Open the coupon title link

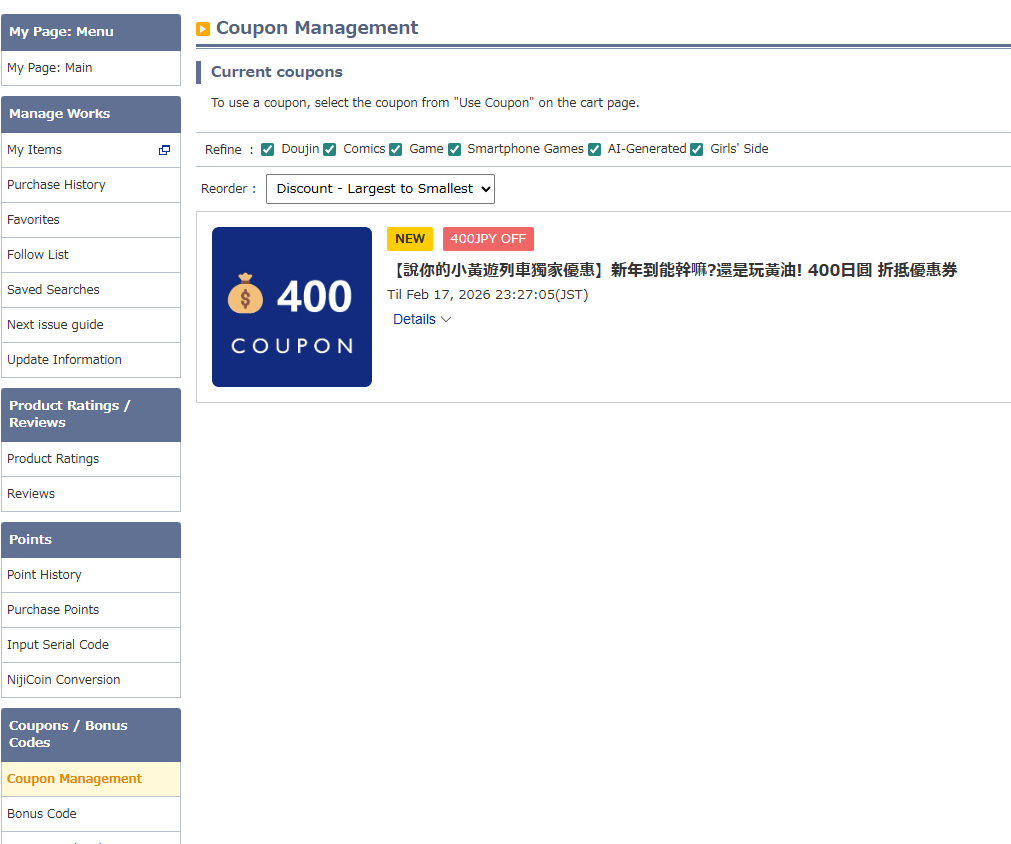click(672, 270)
